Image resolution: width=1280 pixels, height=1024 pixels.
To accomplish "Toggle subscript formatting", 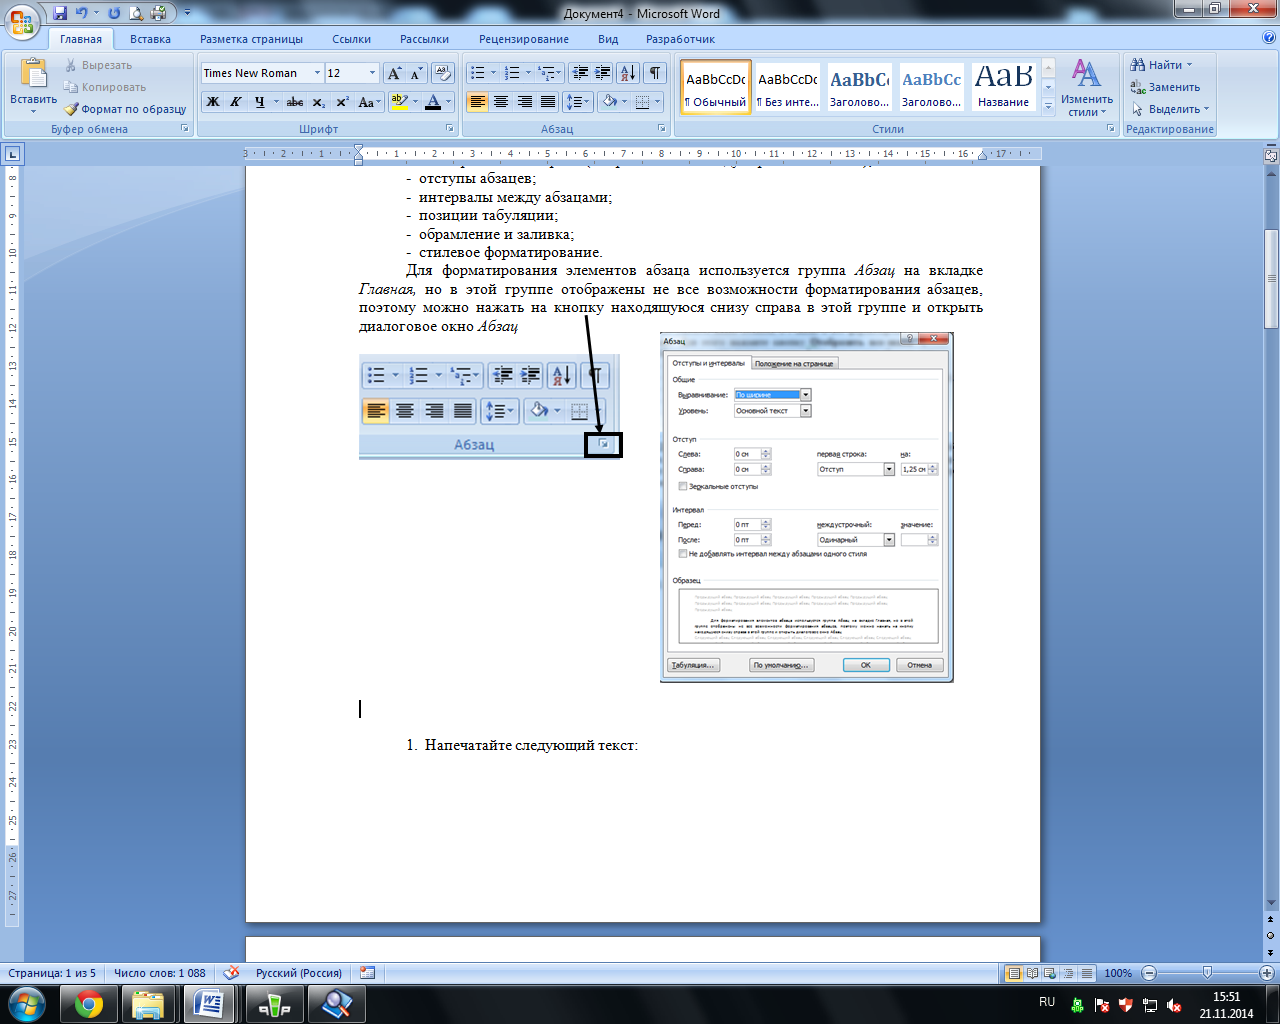I will 318,102.
